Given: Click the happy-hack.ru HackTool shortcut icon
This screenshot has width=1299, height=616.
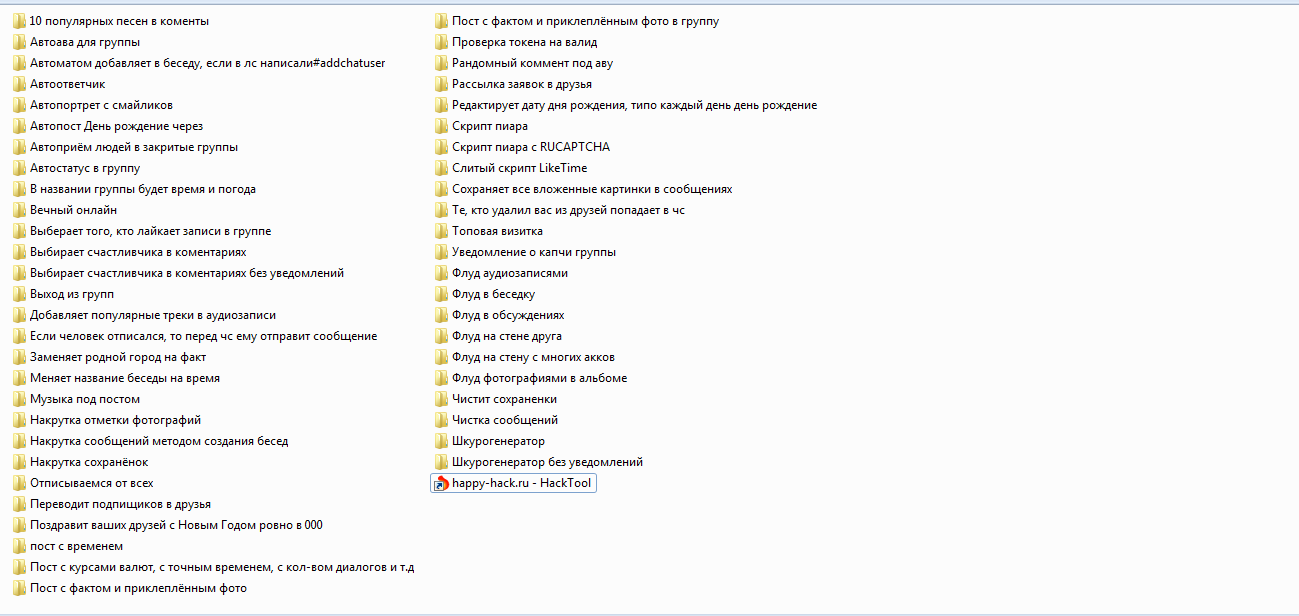Looking at the screenshot, I should tap(441, 484).
